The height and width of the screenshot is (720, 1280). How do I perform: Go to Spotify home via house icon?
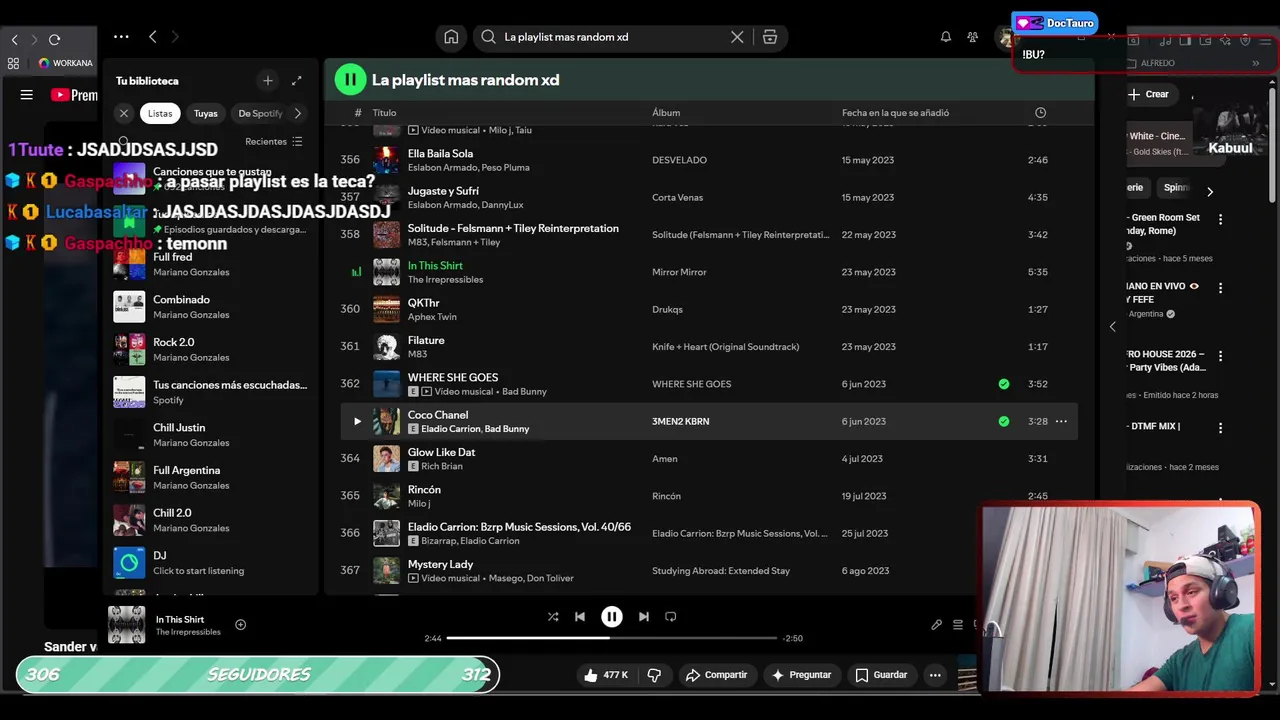[451, 37]
